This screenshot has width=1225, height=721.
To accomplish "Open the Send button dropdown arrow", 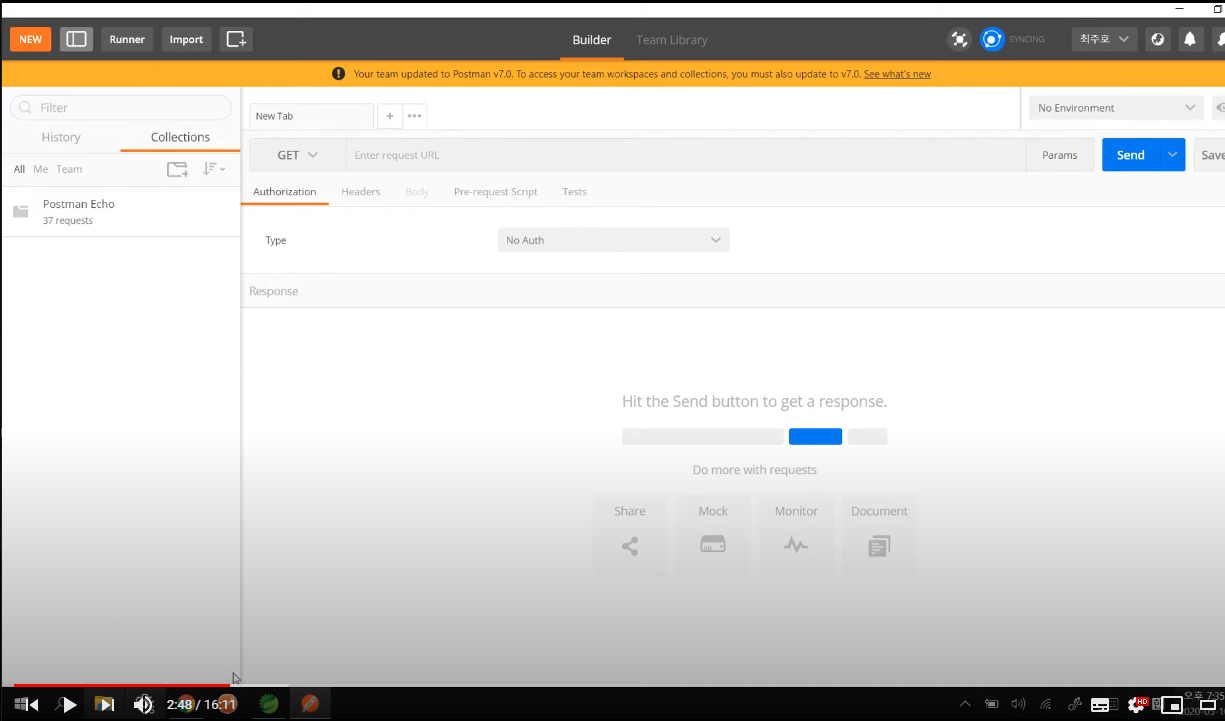I will point(1172,155).
